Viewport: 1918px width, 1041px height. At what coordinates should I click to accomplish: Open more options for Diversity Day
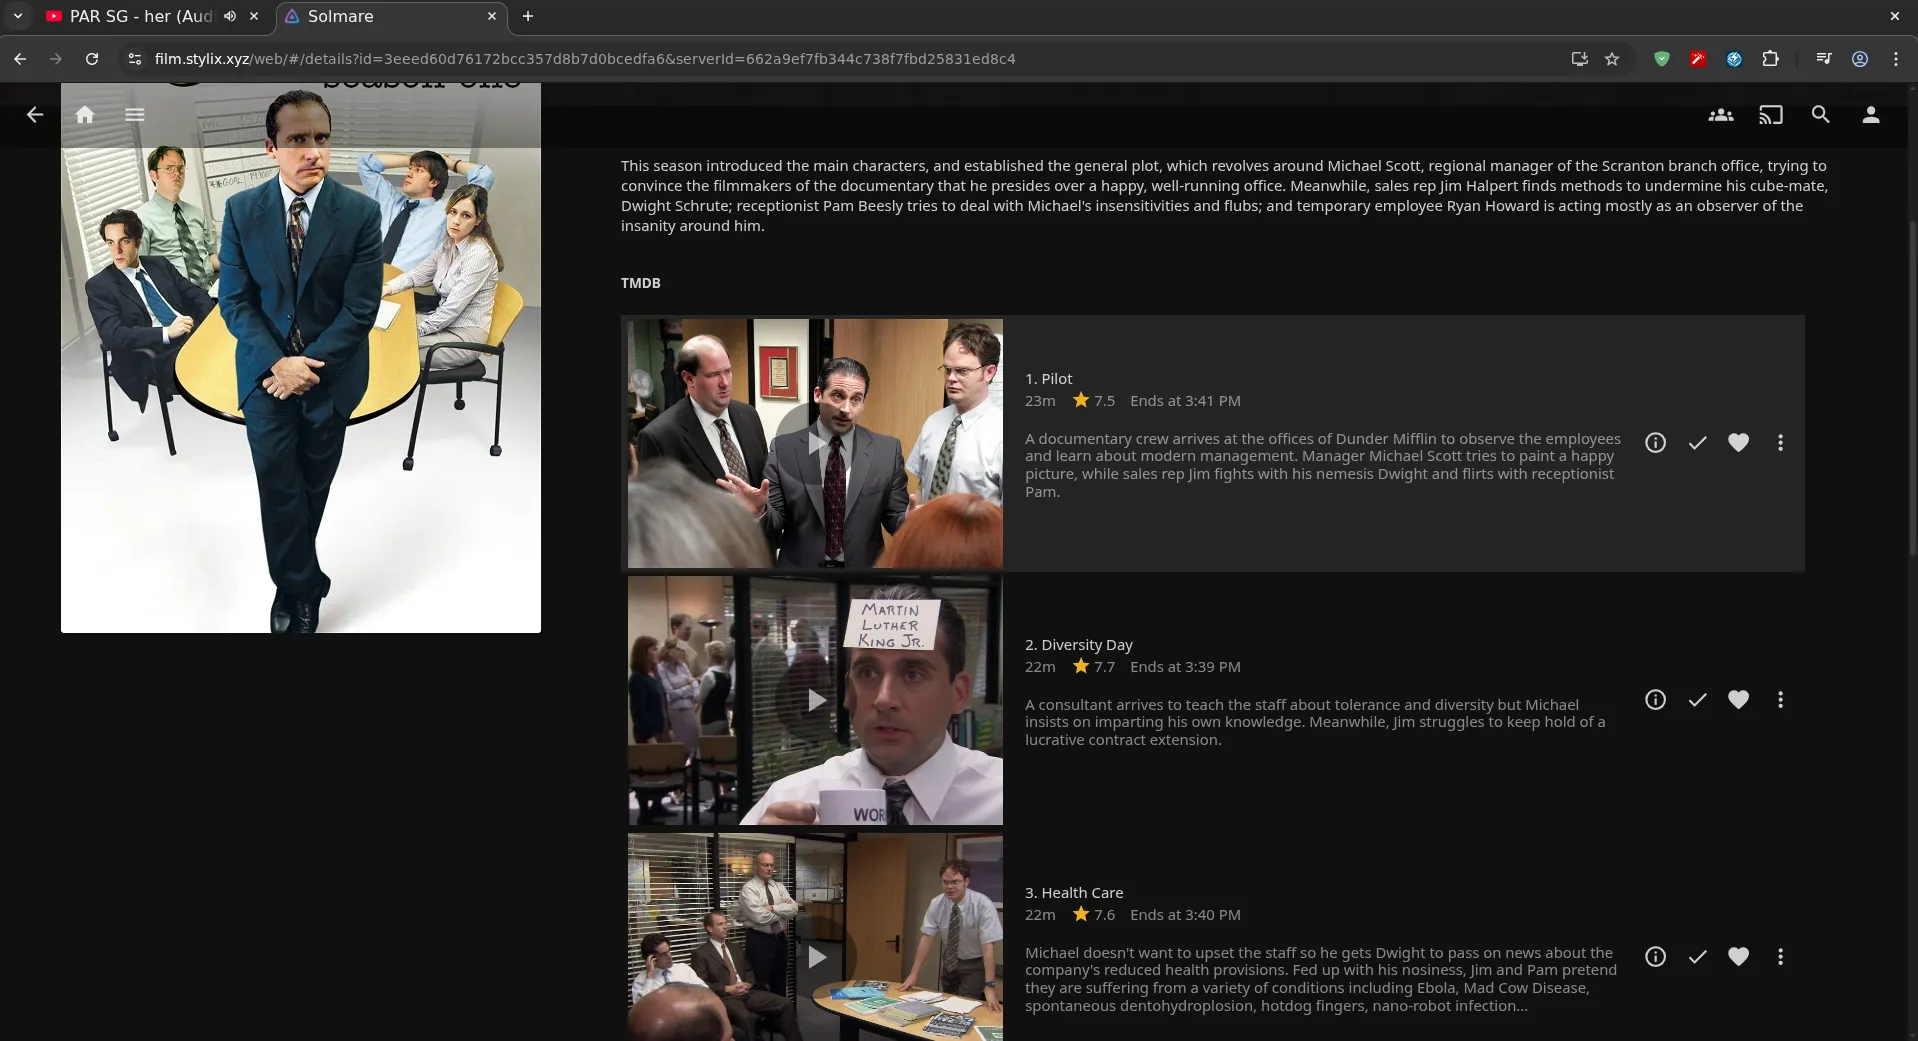[x=1780, y=700]
